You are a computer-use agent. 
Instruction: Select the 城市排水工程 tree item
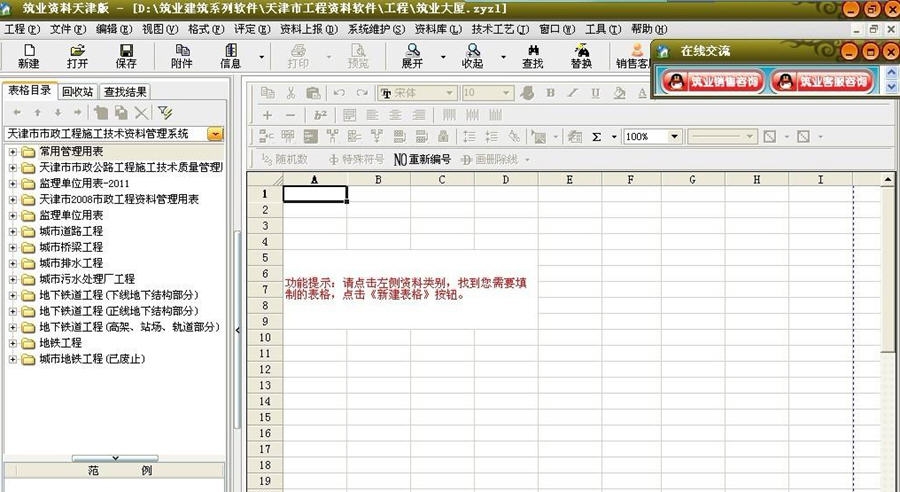[x=71, y=263]
